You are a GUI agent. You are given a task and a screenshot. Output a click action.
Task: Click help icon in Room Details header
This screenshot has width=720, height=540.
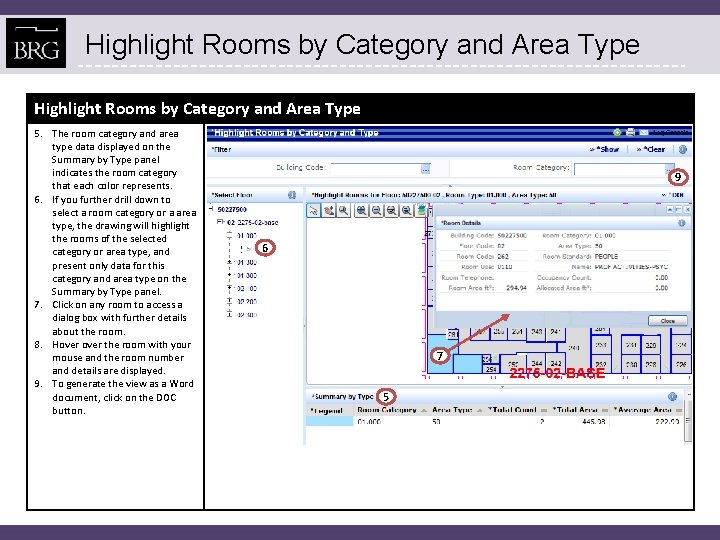click(682, 223)
